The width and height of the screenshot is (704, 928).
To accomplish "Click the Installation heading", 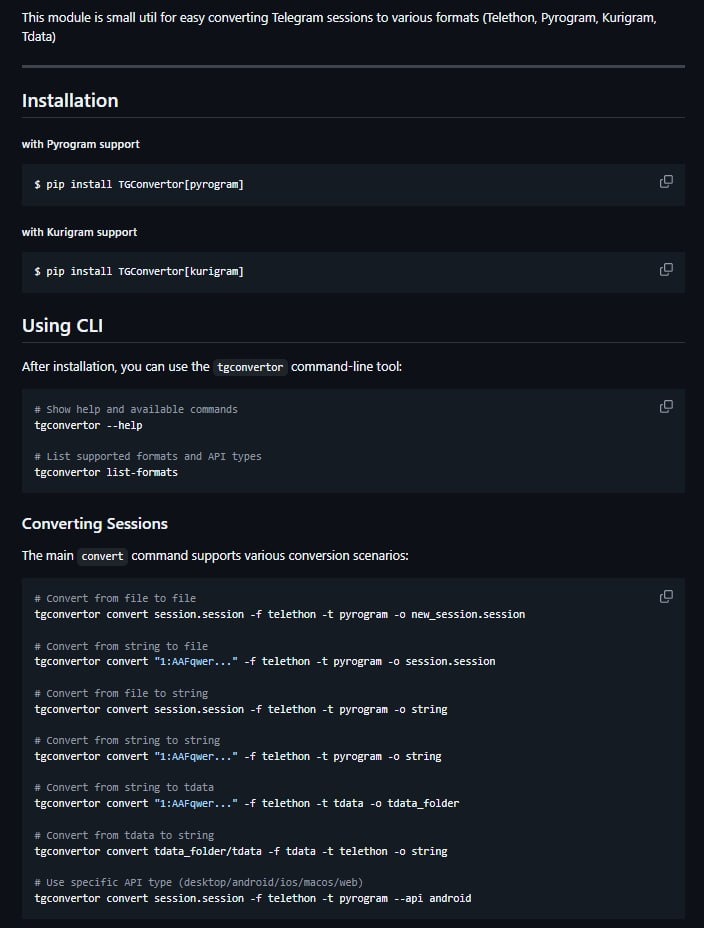I will (70, 101).
